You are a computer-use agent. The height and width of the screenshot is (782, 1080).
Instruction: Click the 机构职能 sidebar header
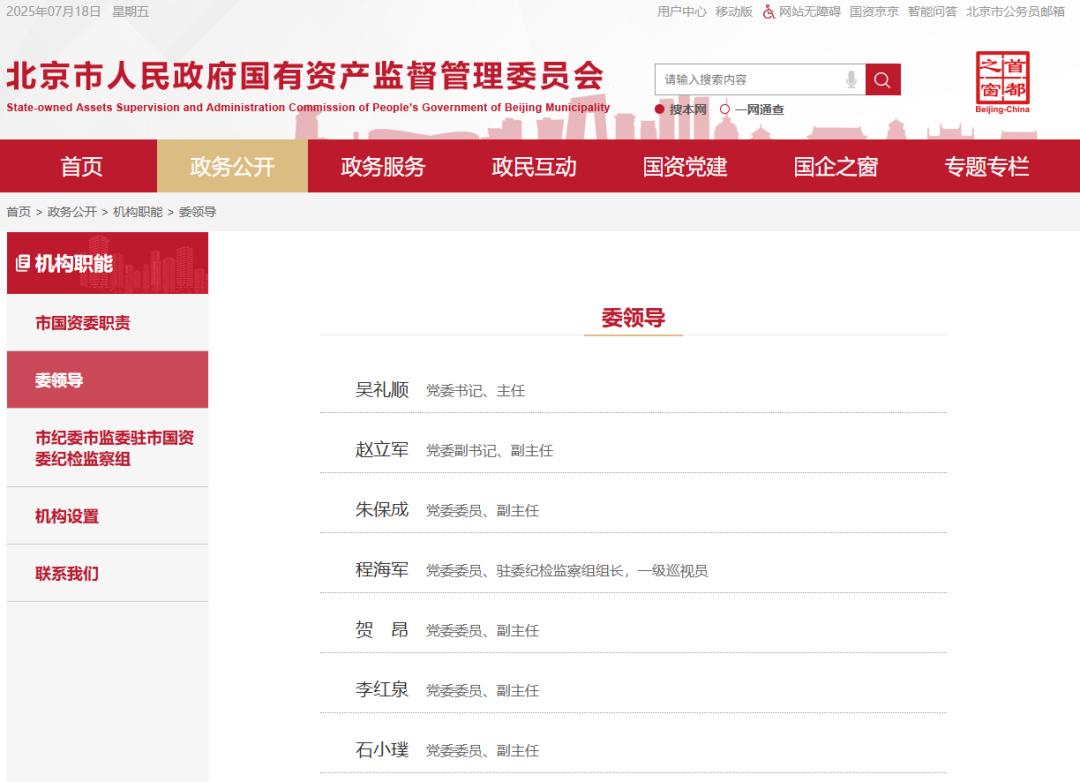(107, 263)
